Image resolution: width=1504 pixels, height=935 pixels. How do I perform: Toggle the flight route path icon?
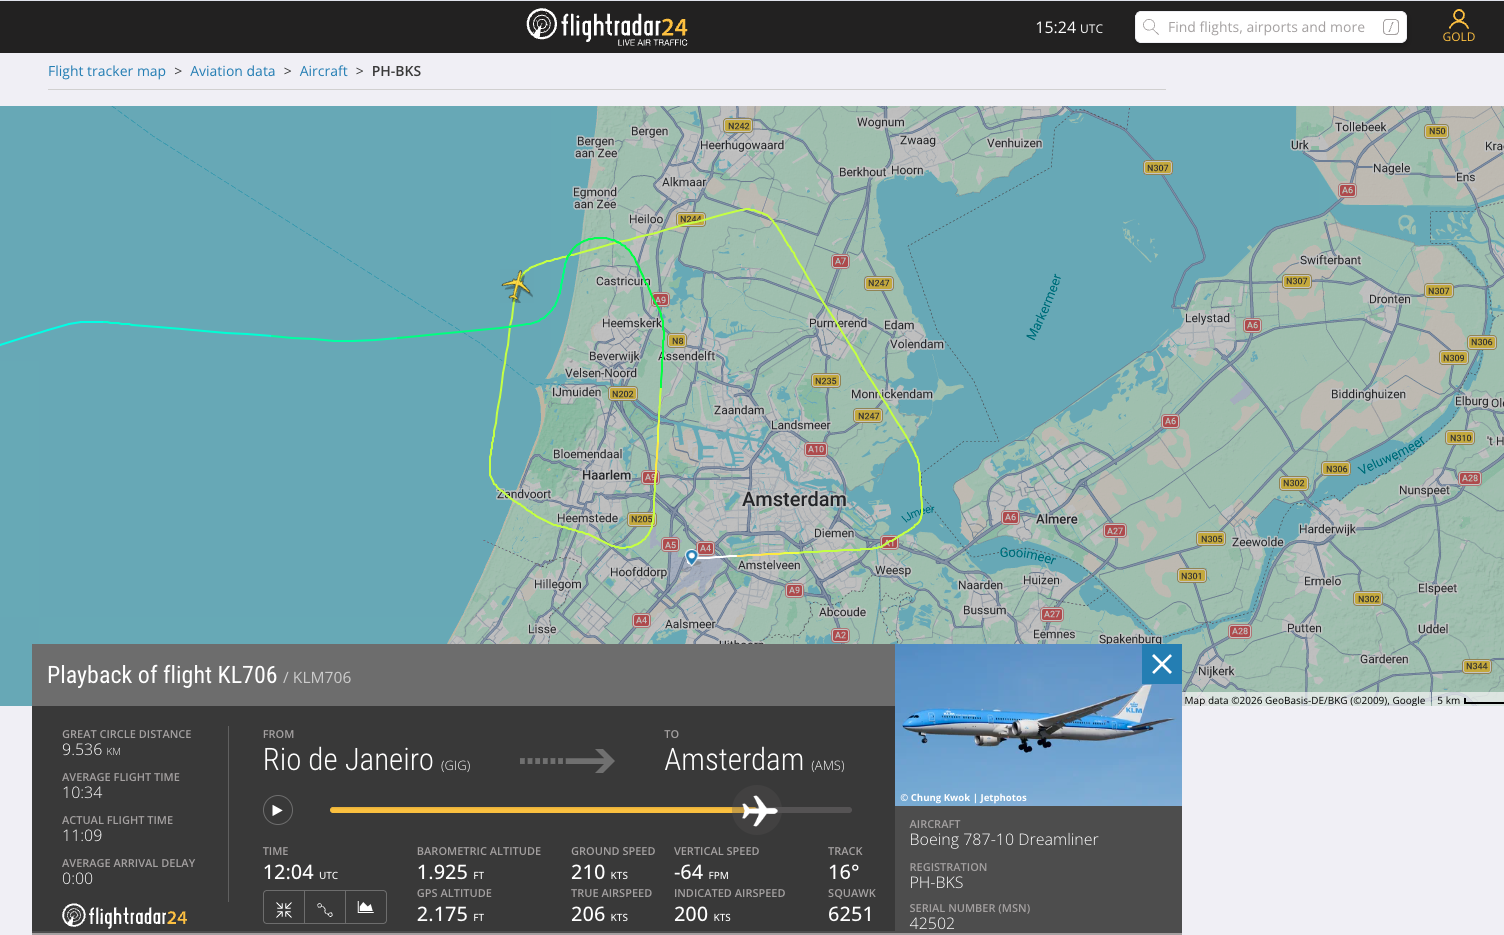[x=325, y=909]
